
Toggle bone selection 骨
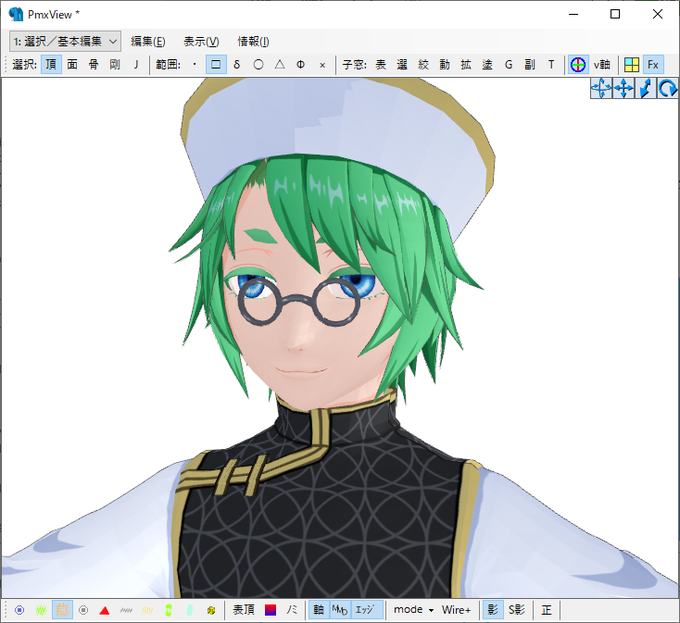coord(94,65)
